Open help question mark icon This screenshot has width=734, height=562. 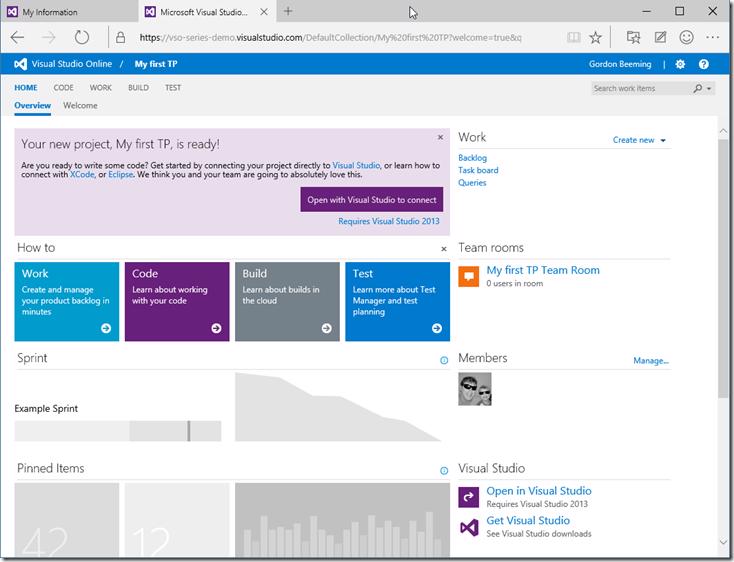point(704,64)
